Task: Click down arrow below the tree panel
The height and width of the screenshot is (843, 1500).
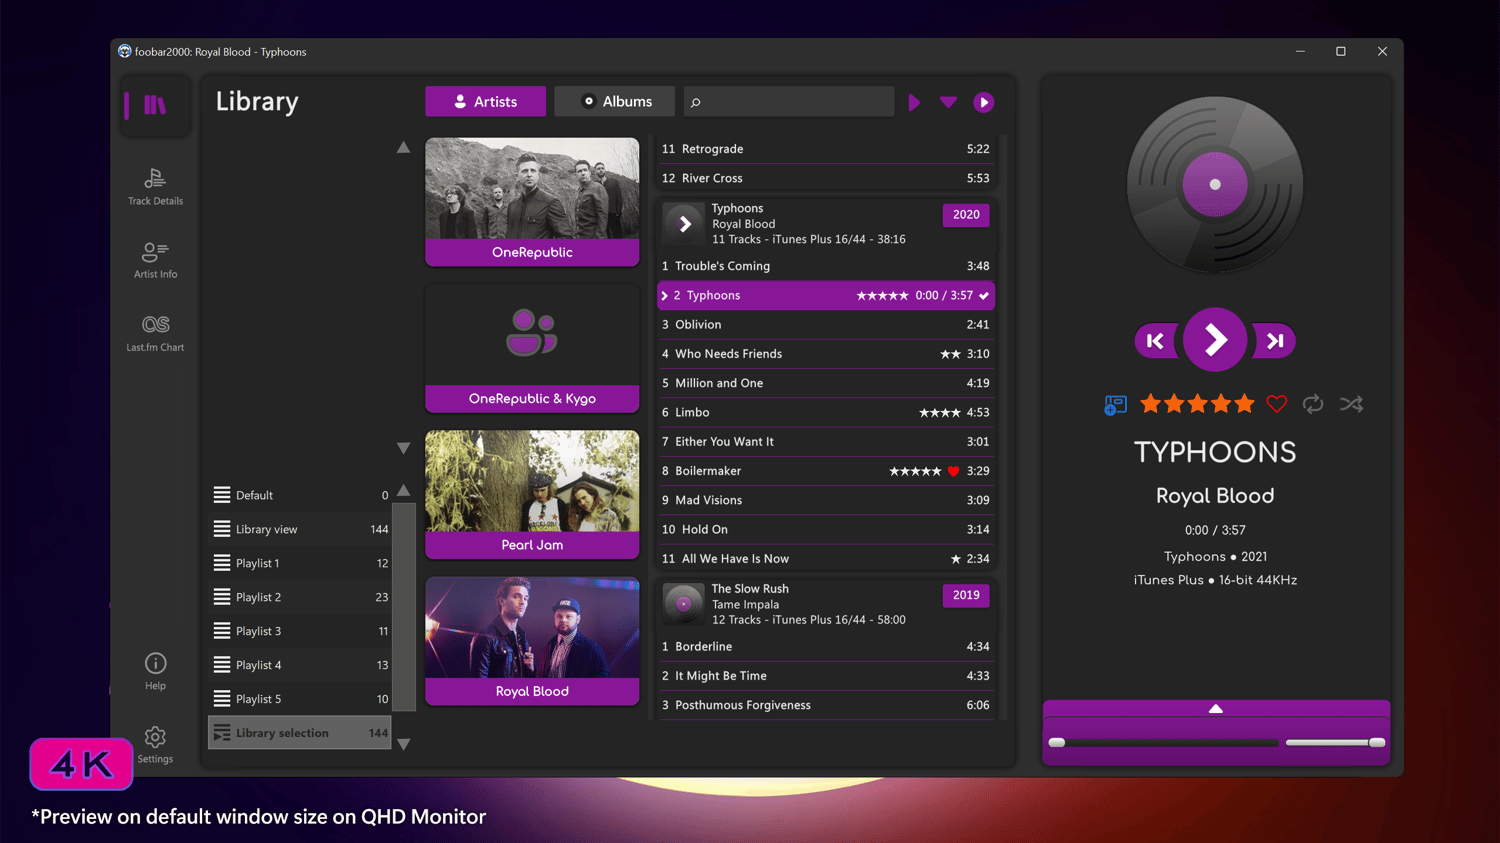Action: pyautogui.click(x=403, y=448)
